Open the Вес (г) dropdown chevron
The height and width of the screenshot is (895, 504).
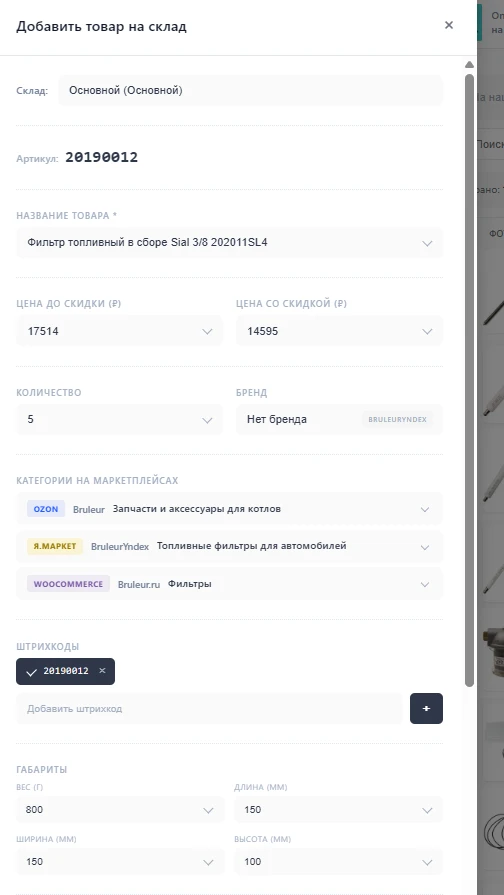click(x=208, y=811)
